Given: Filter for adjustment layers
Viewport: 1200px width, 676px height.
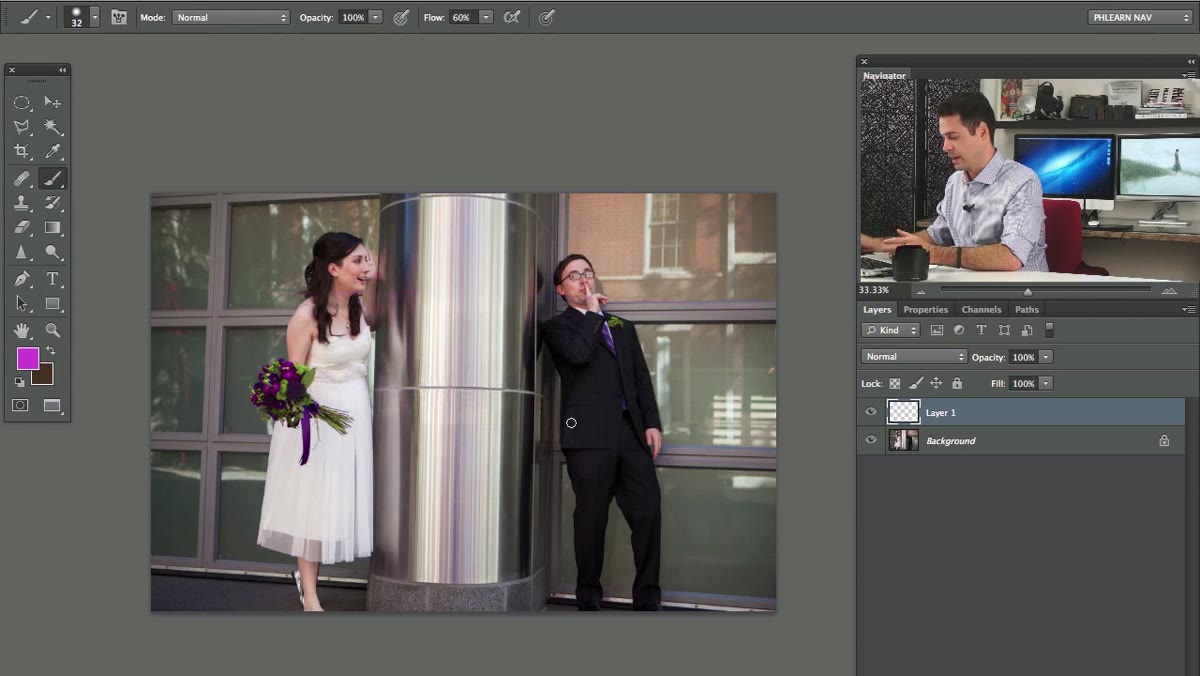Looking at the screenshot, I should coord(959,330).
